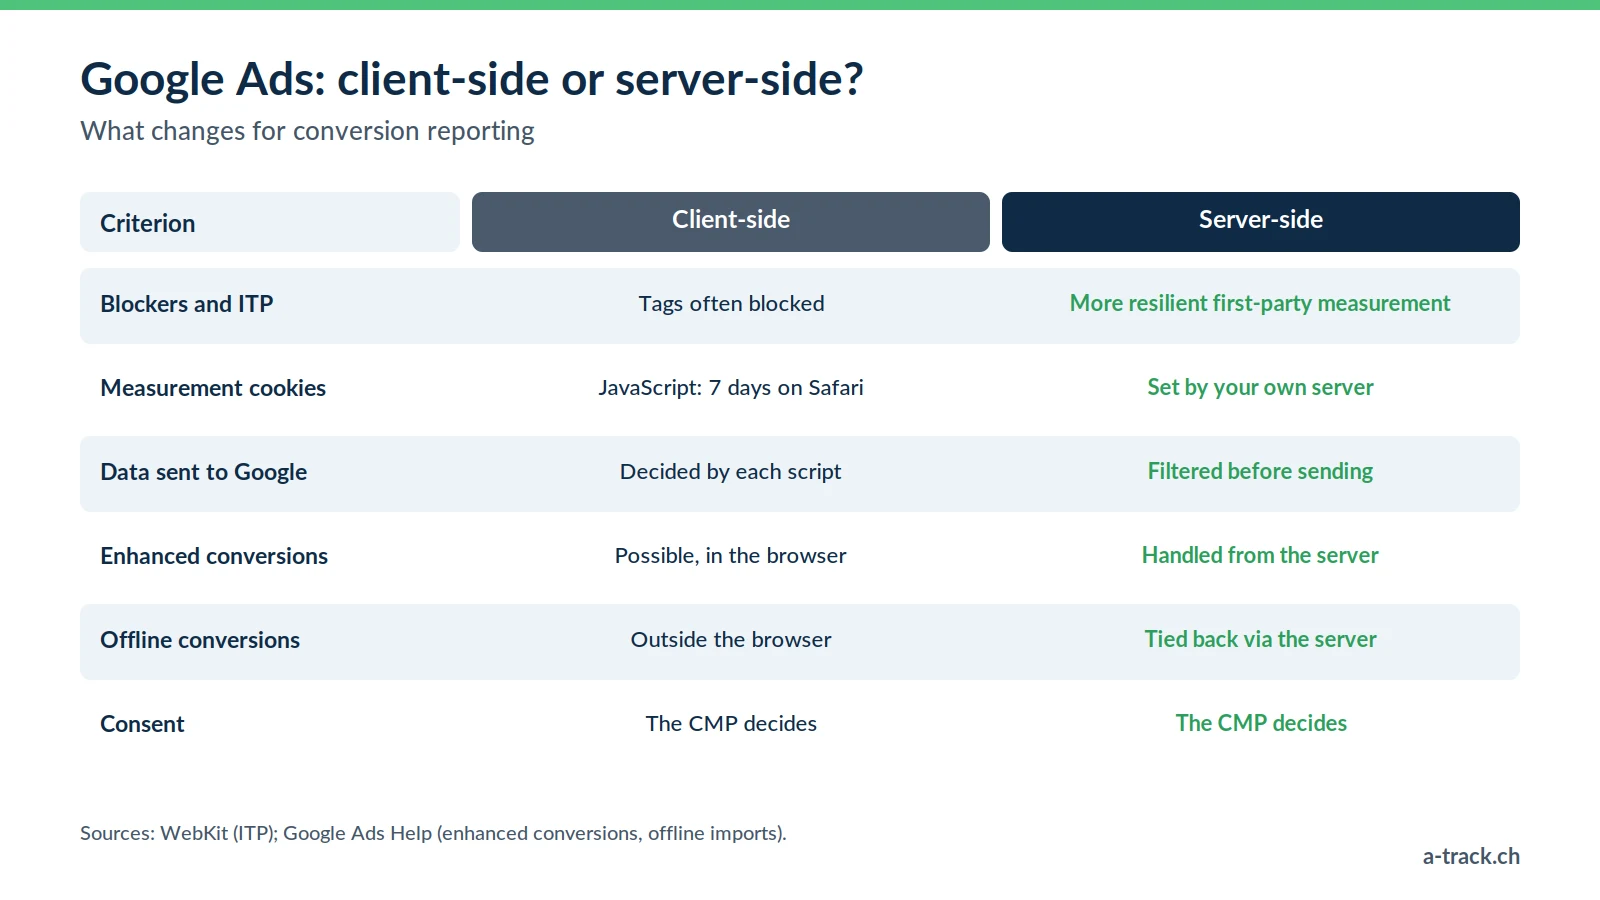Click the 'Consent' row label
Screen dimensions: 1600x900
tap(142, 724)
